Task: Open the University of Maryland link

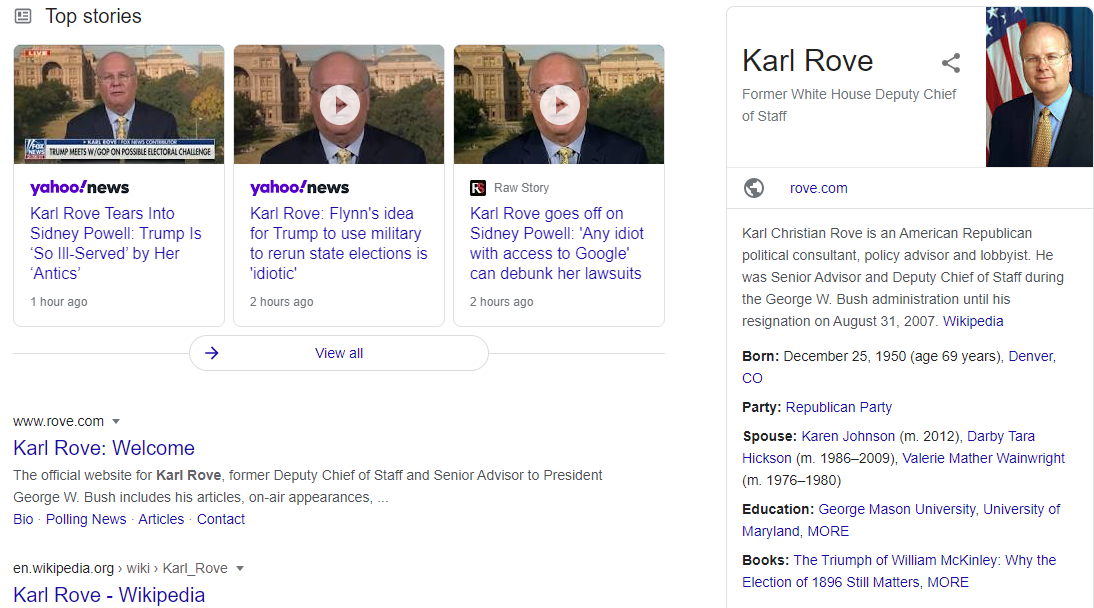Action: coord(1021,510)
